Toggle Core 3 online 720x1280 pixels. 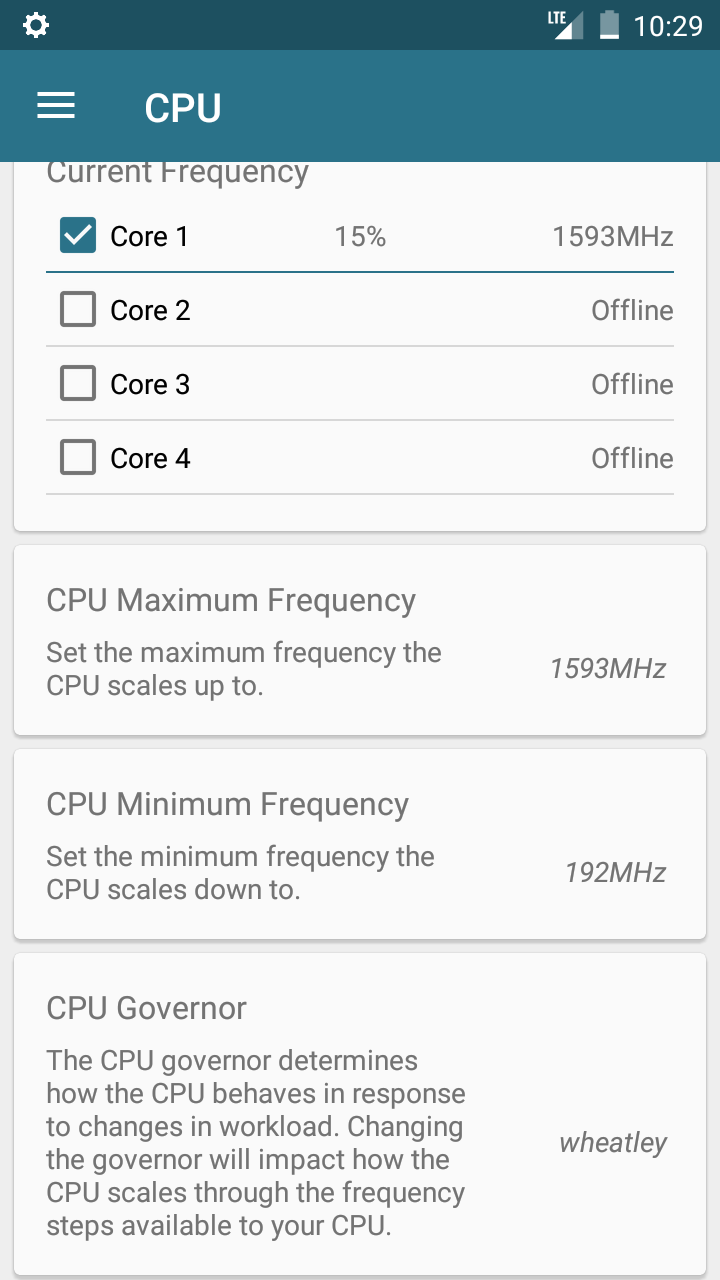coord(78,384)
